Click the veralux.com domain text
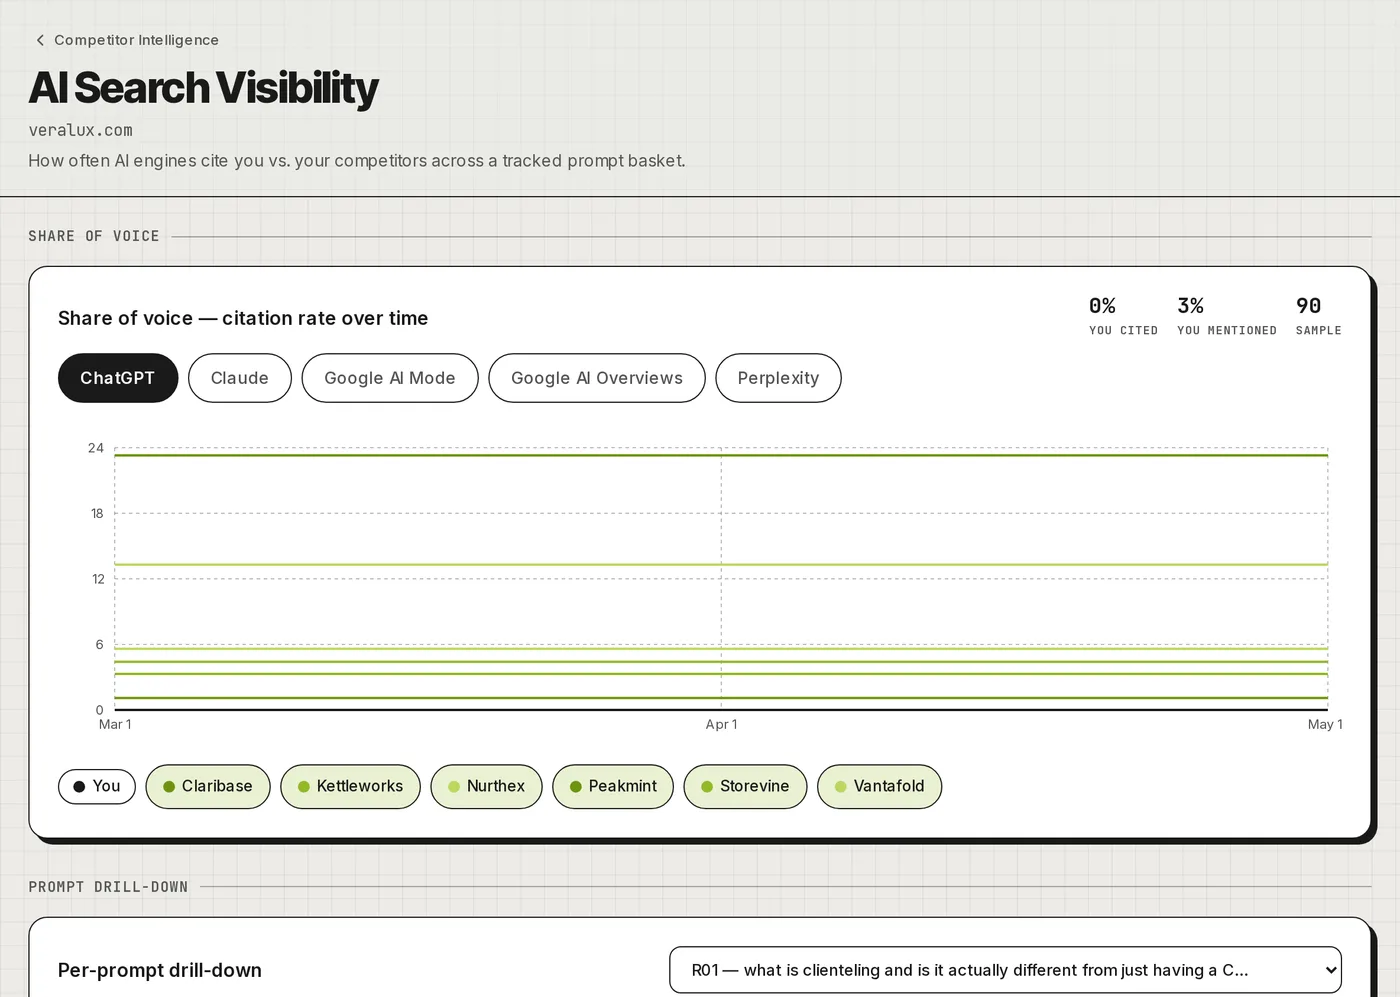The height and width of the screenshot is (997, 1400). tap(80, 130)
